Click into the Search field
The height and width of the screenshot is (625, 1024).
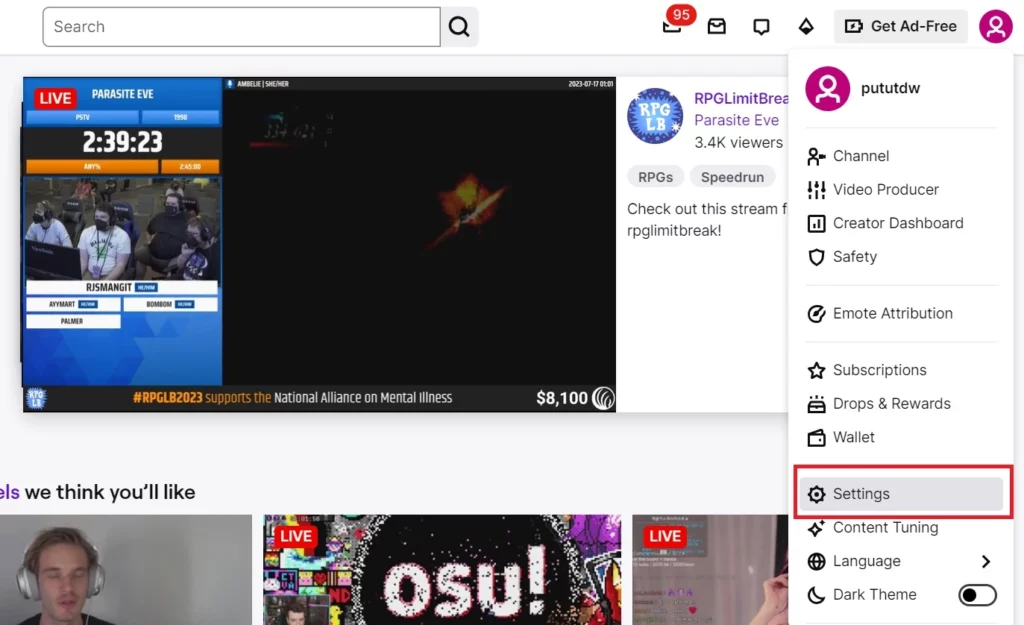pyautogui.click(x=242, y=27)
